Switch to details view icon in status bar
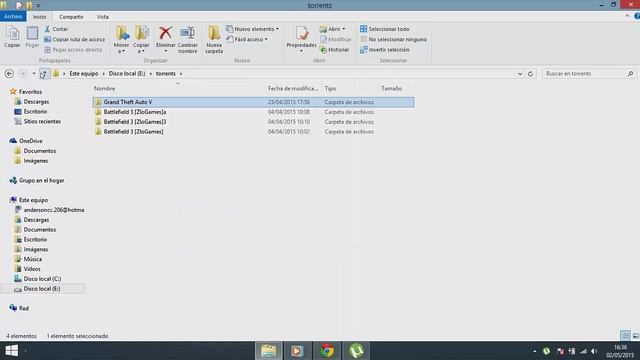Image resolution: width=640 pixels, height=360 pixels. pos(625,336)
